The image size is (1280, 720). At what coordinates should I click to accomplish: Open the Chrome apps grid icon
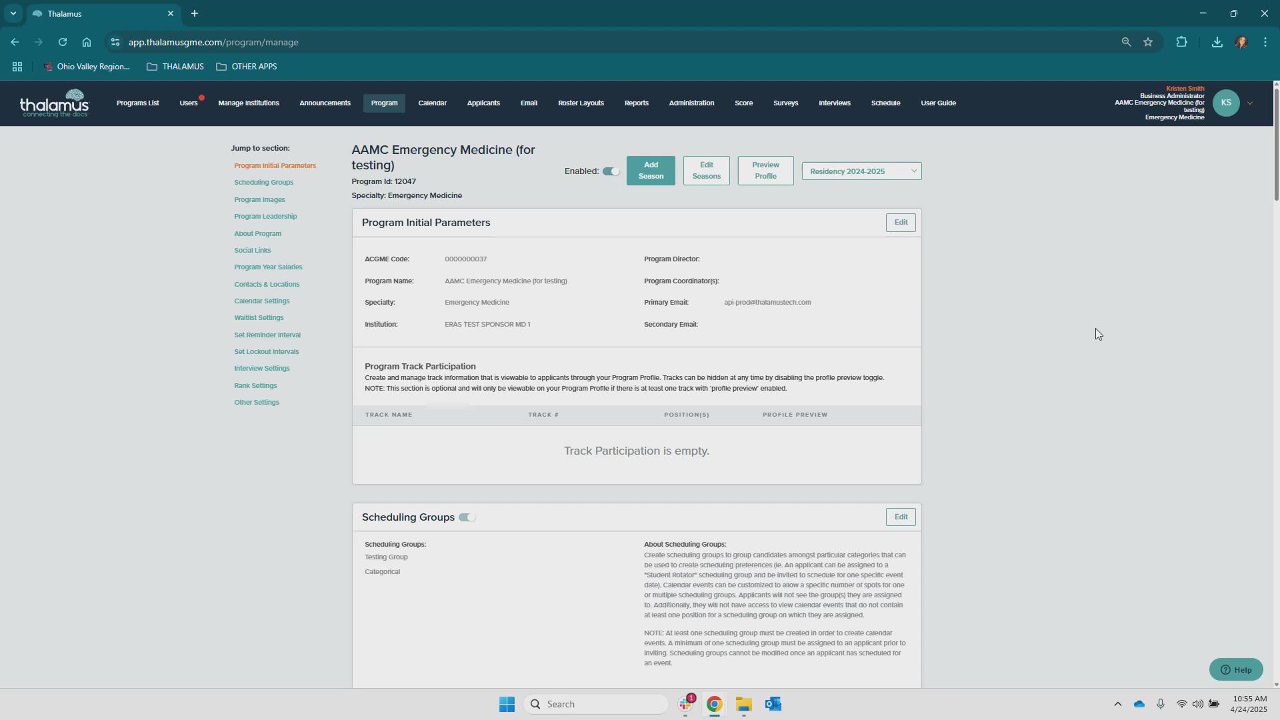[17, 66]
